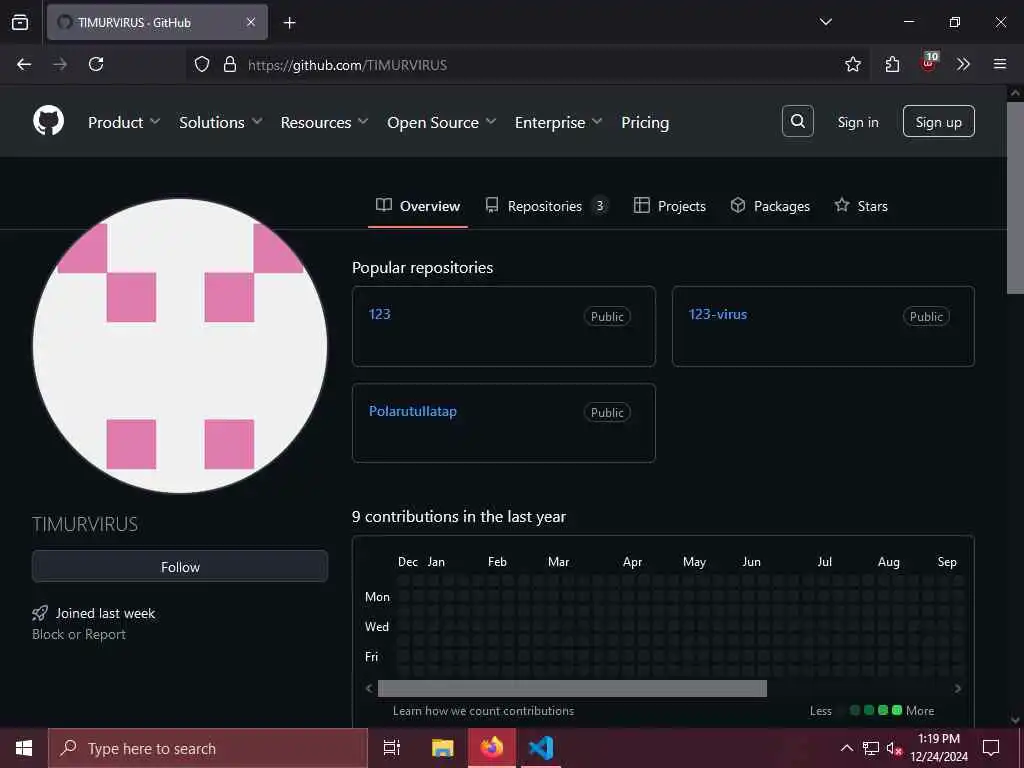Open the Polarutullatap repository
The height and width of the screenshot is (768, 1024).
coord(413,411)
